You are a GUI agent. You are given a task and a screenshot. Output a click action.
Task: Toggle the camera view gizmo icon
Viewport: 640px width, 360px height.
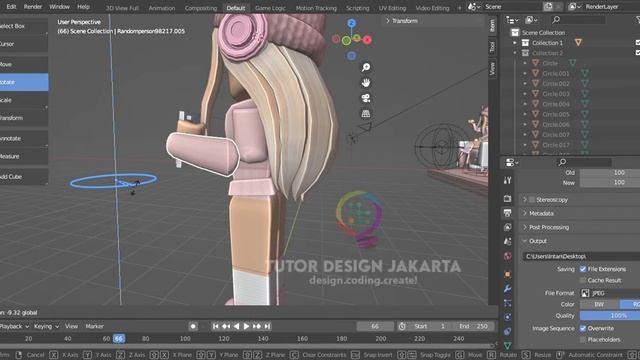tap(366, 98)
